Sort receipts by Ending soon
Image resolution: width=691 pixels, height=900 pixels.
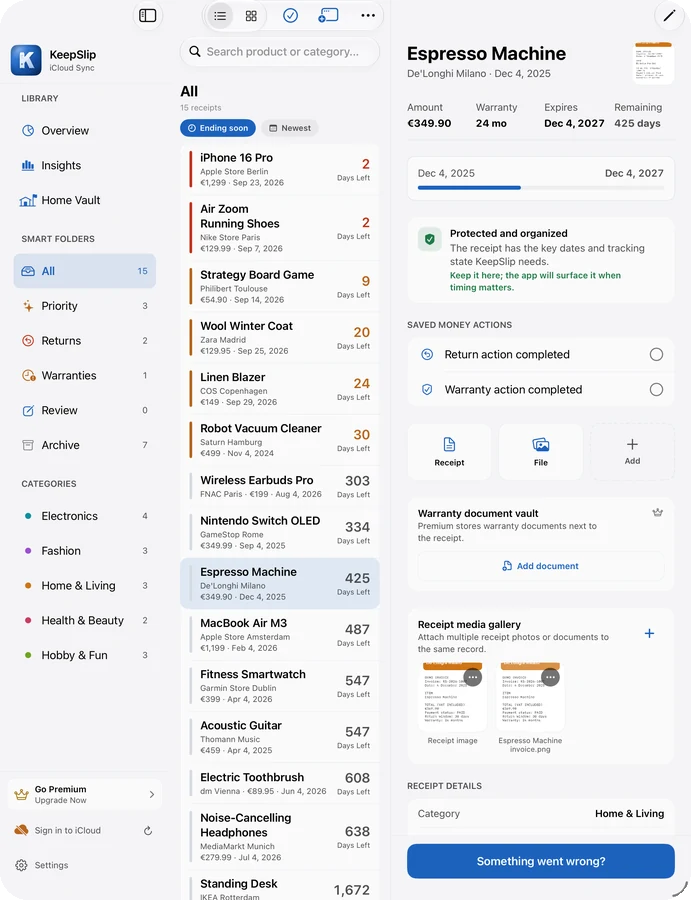(218, 128)
